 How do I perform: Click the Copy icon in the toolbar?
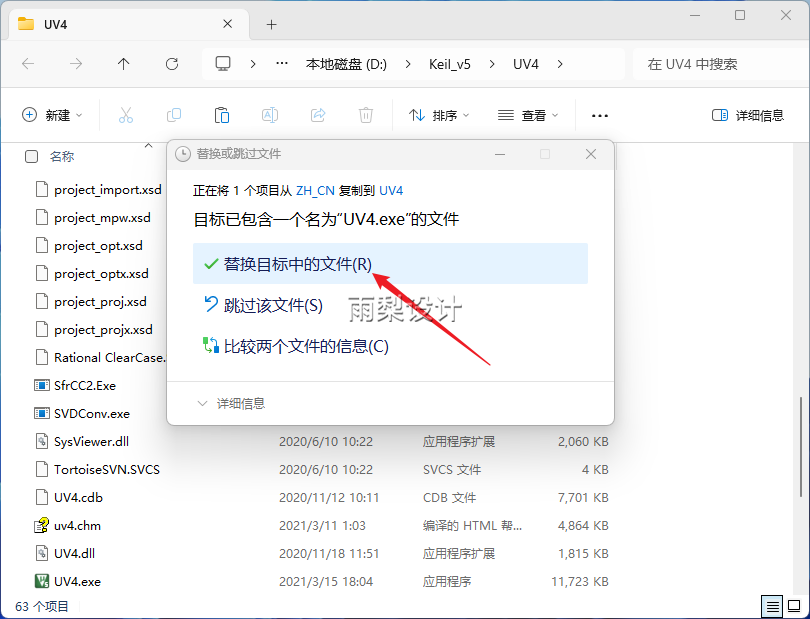point(172,115)
